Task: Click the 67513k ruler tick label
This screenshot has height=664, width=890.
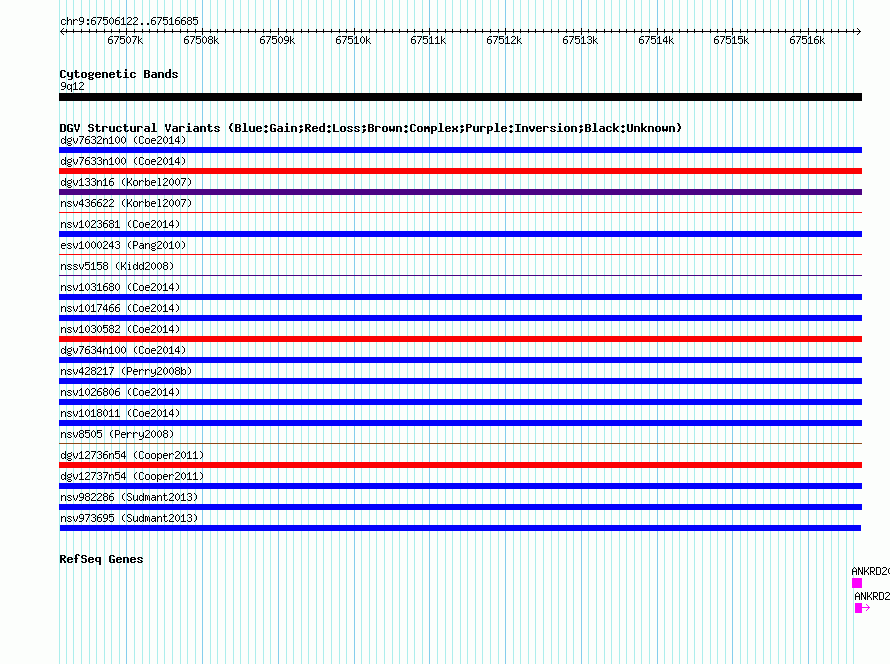Action: coord(580,40)
